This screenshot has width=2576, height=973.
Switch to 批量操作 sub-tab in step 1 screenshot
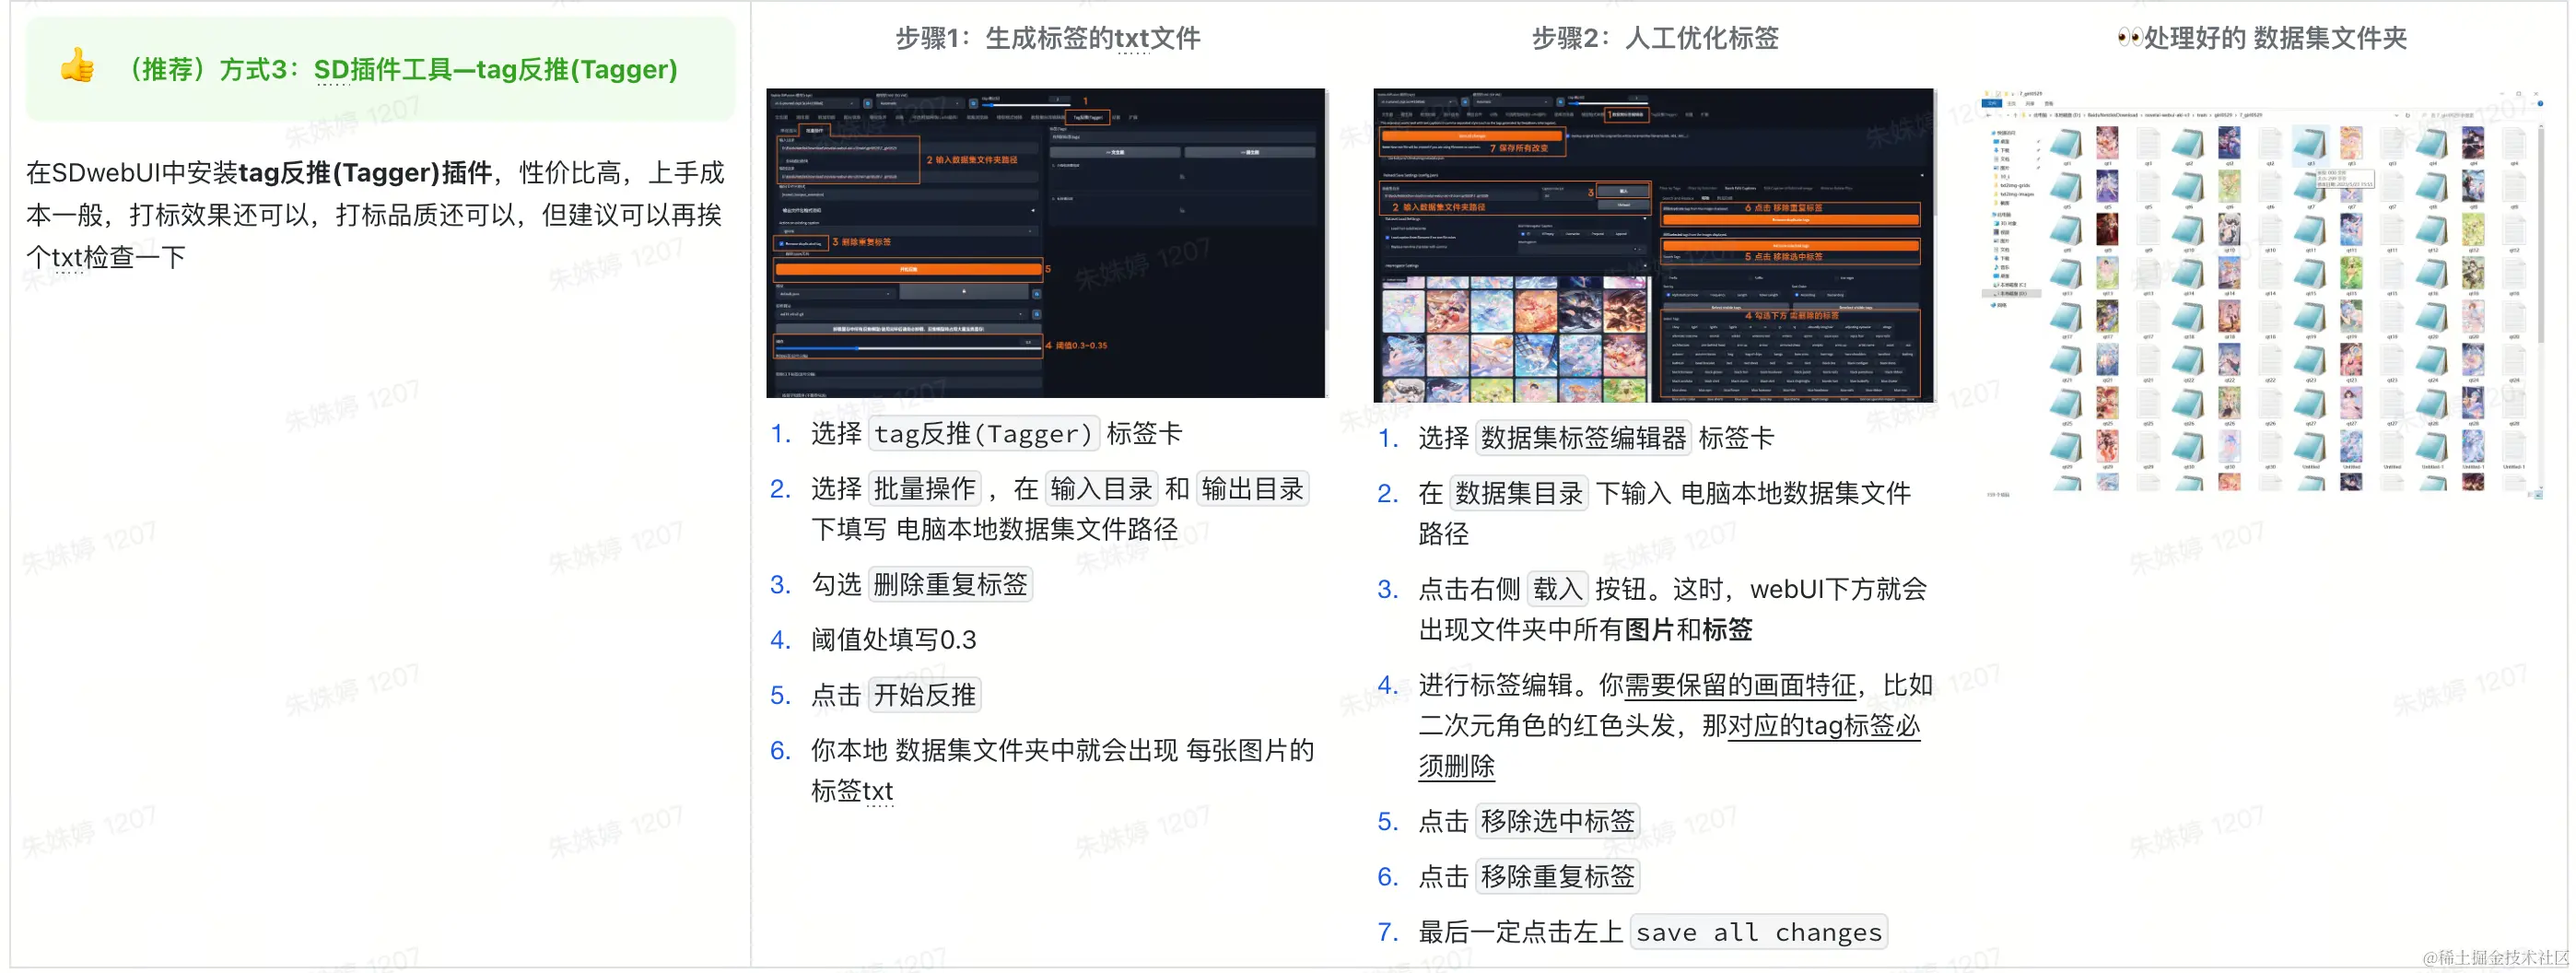pyautogui.click(x=815, y=131)
